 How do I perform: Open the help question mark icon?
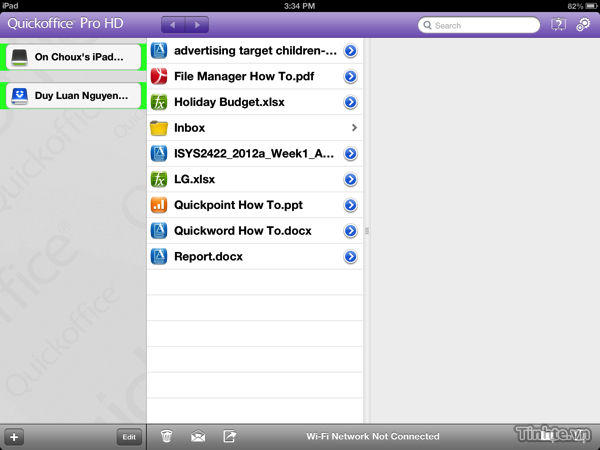pyautogui.click(x=561, y=25)
